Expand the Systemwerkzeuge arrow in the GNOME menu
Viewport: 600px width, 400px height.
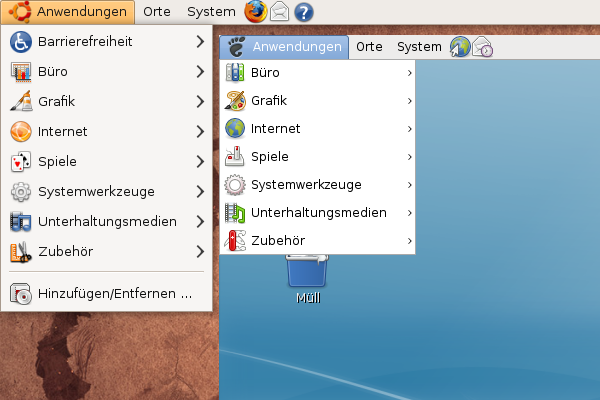tap(409, 185)
